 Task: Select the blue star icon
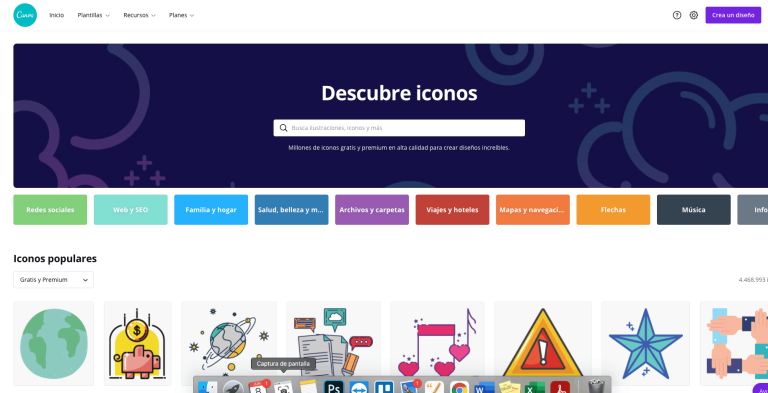point(646,344)
